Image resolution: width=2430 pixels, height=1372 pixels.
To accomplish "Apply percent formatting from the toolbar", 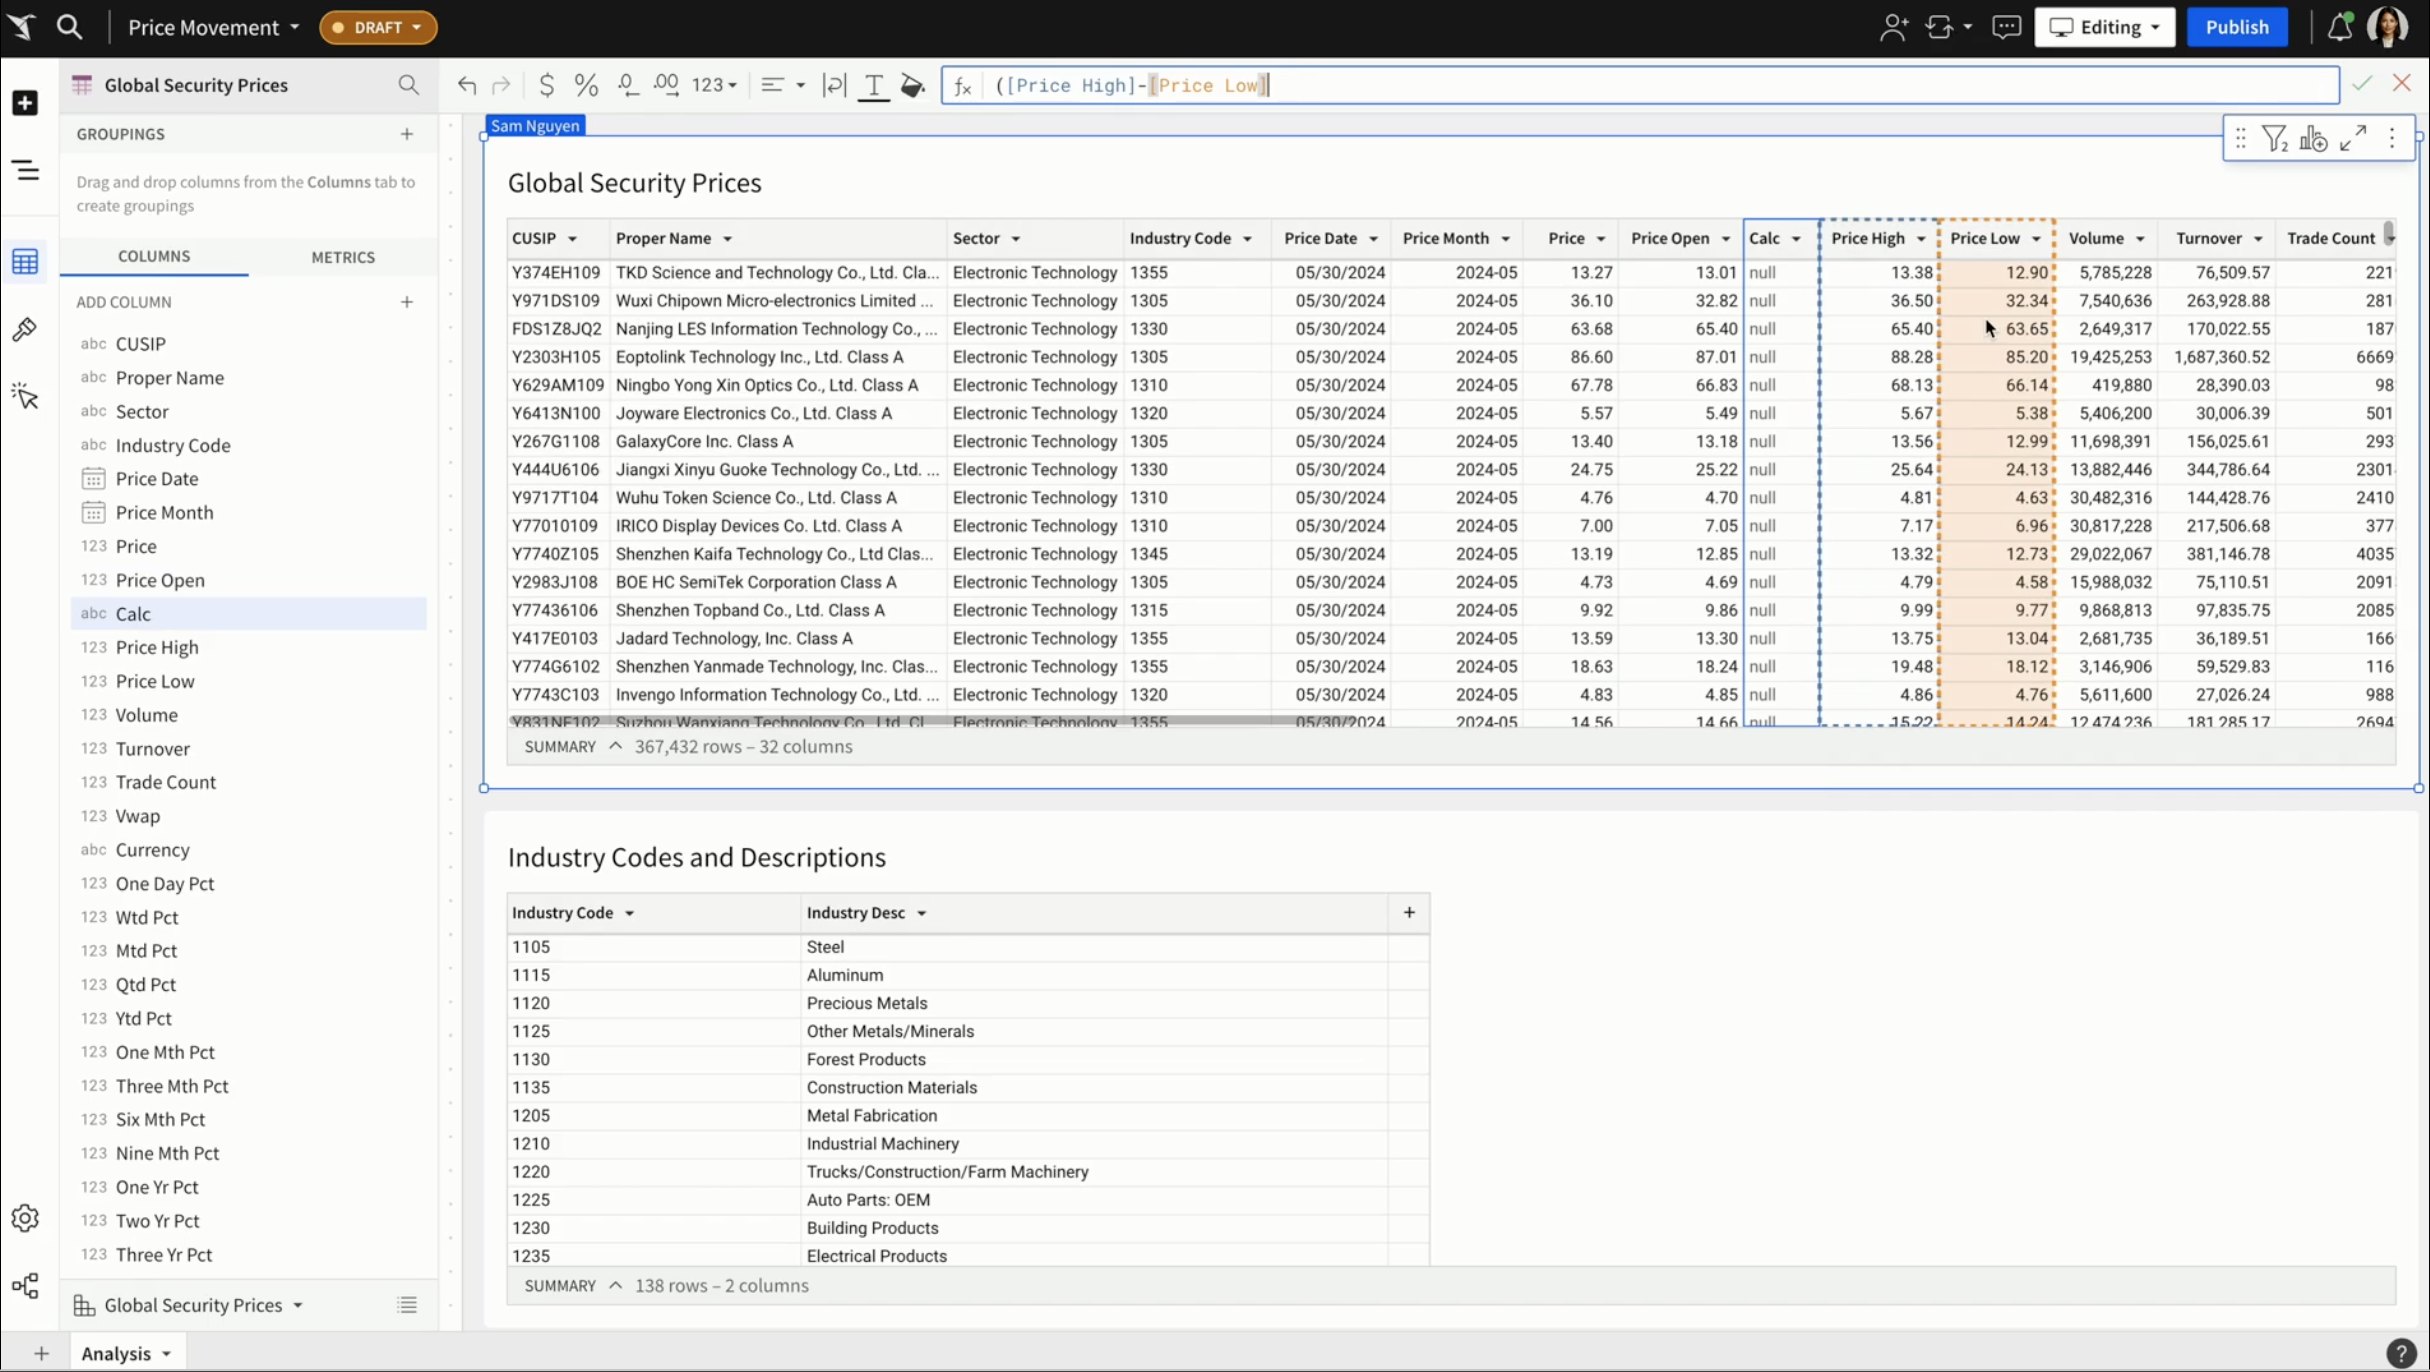I will click(x=586, y=85).
